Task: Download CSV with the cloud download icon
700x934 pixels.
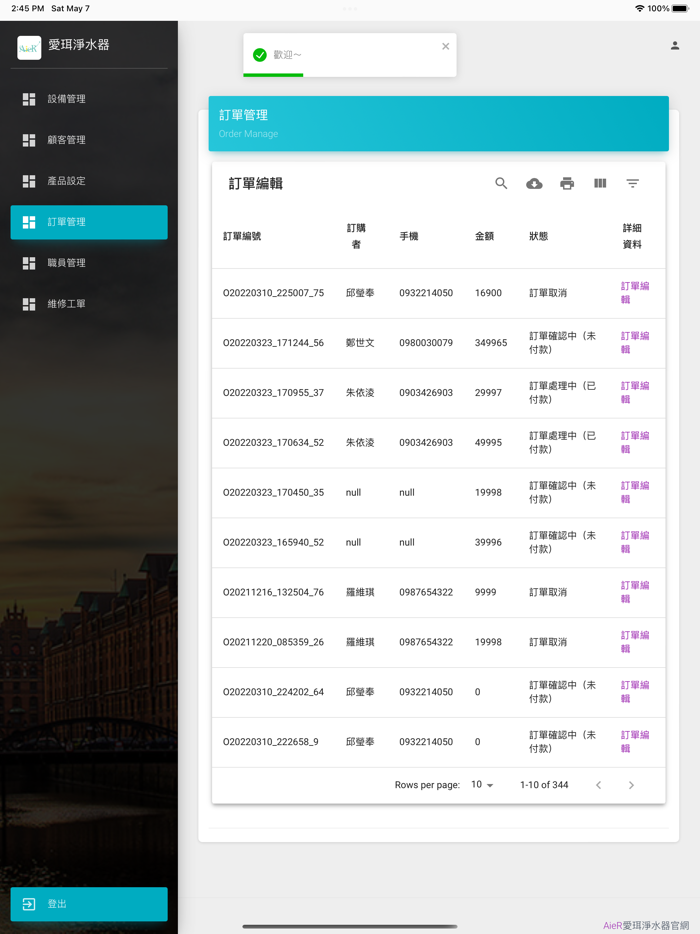Action: [x=534, y=183]
